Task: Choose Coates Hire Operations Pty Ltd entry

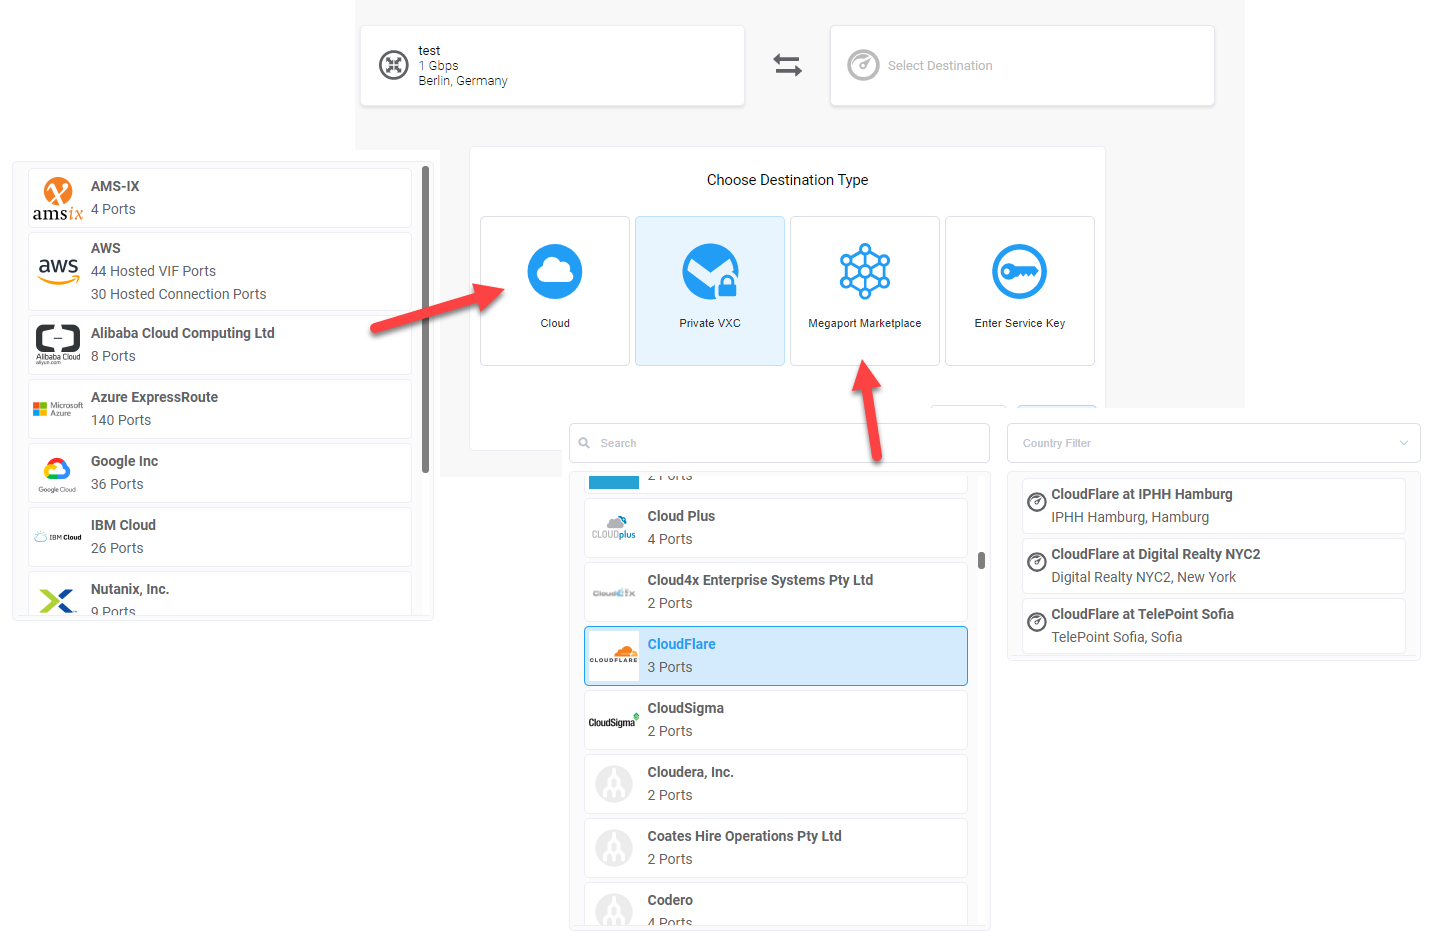Action: tap(776, 848)
